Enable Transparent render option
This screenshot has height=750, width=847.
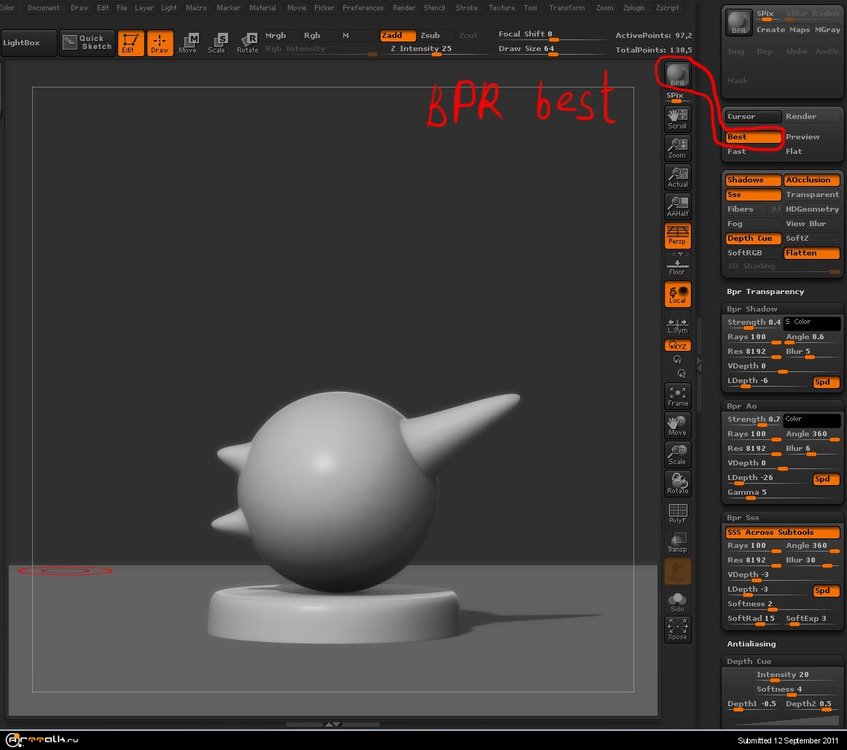pos(811,195)
